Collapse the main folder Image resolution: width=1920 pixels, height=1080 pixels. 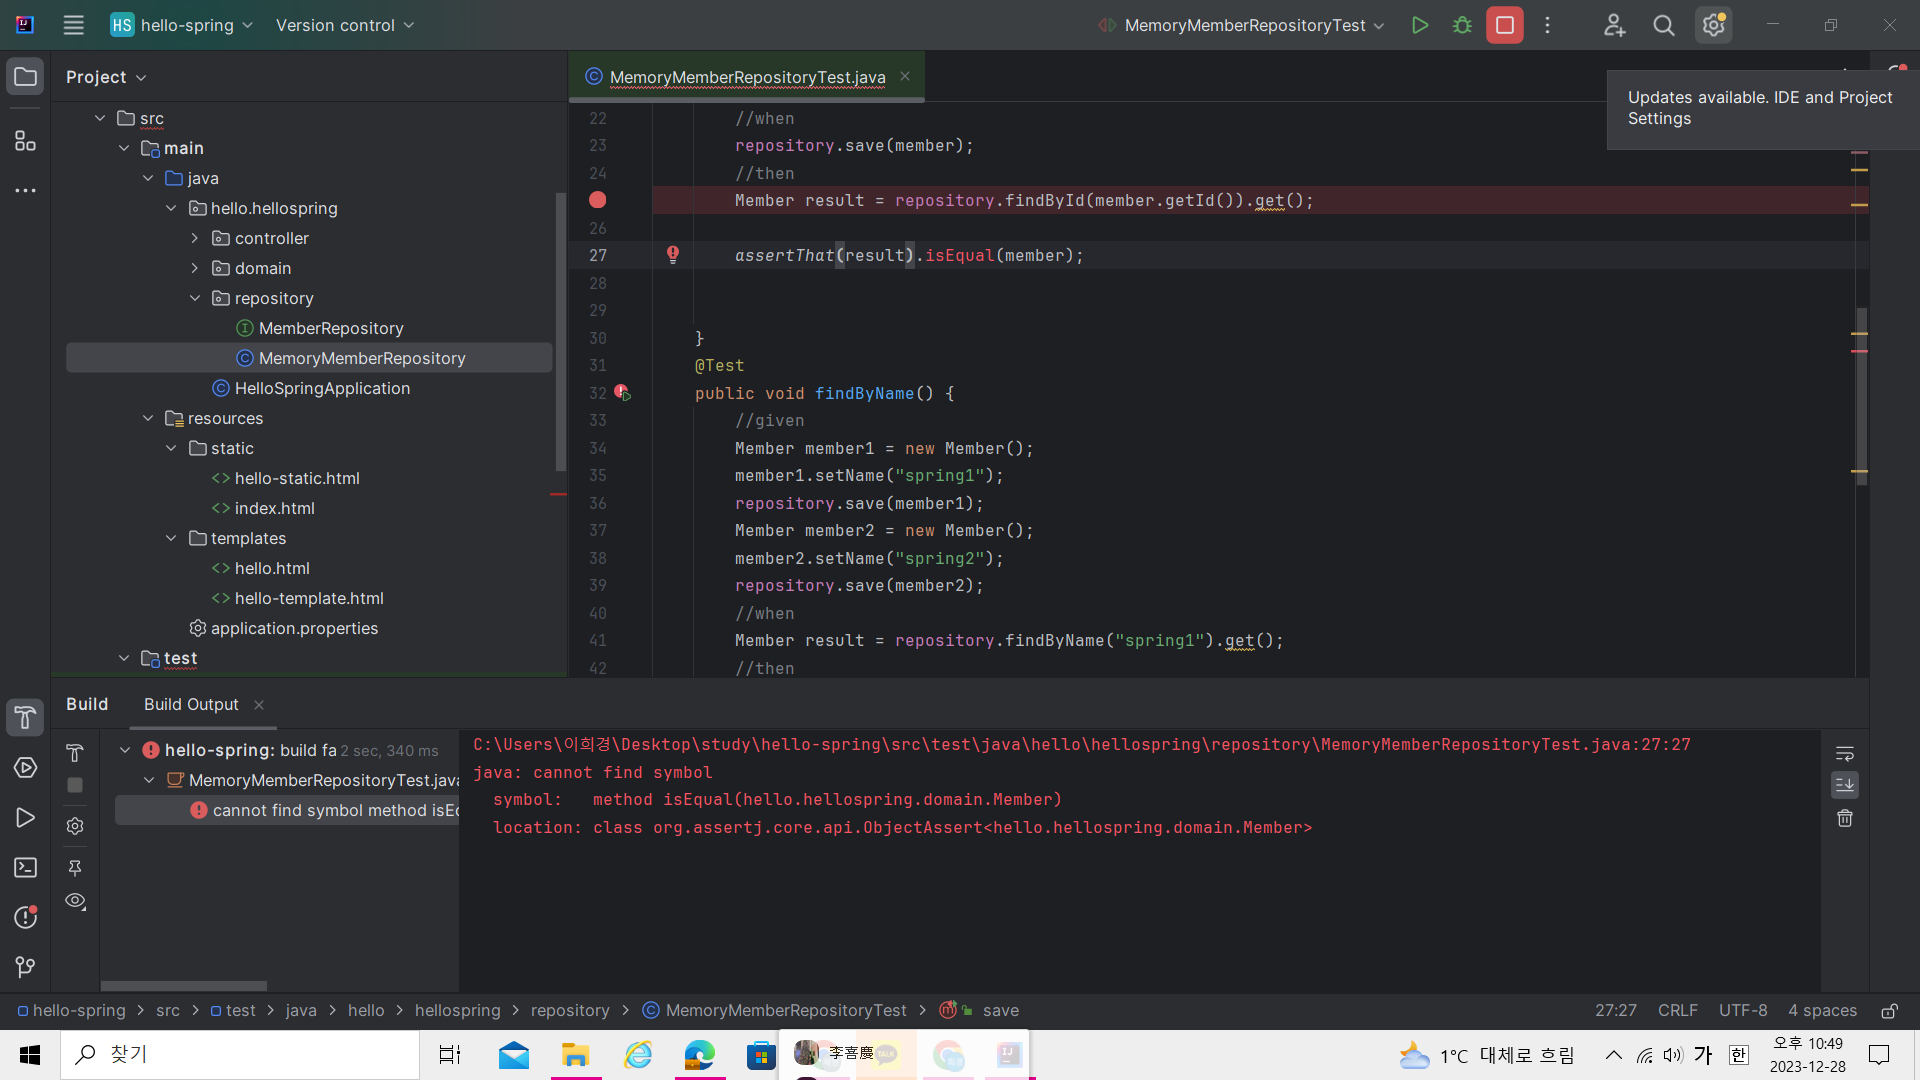(x=124, y=148)
